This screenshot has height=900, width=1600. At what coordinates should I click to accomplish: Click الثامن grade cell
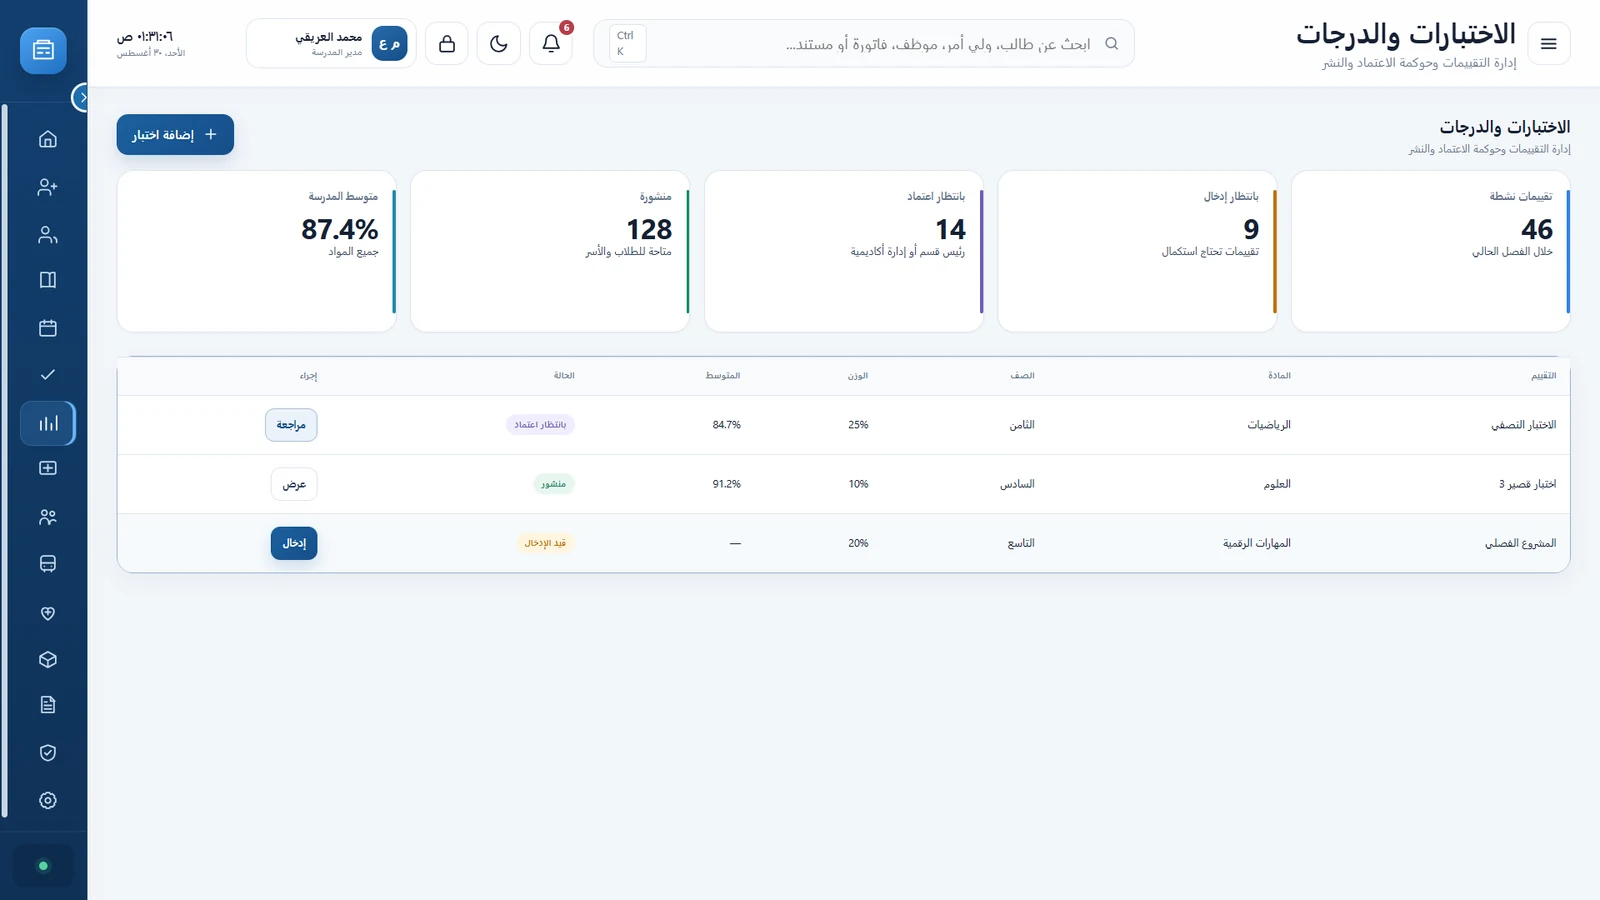(1022, 425)
